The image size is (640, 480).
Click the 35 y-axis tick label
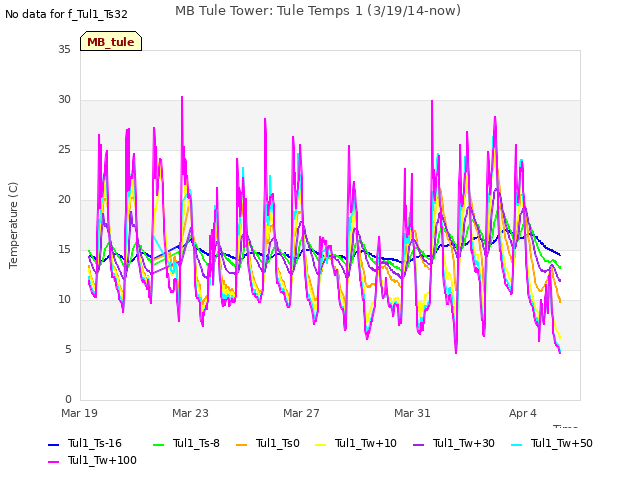click(64, 49)
